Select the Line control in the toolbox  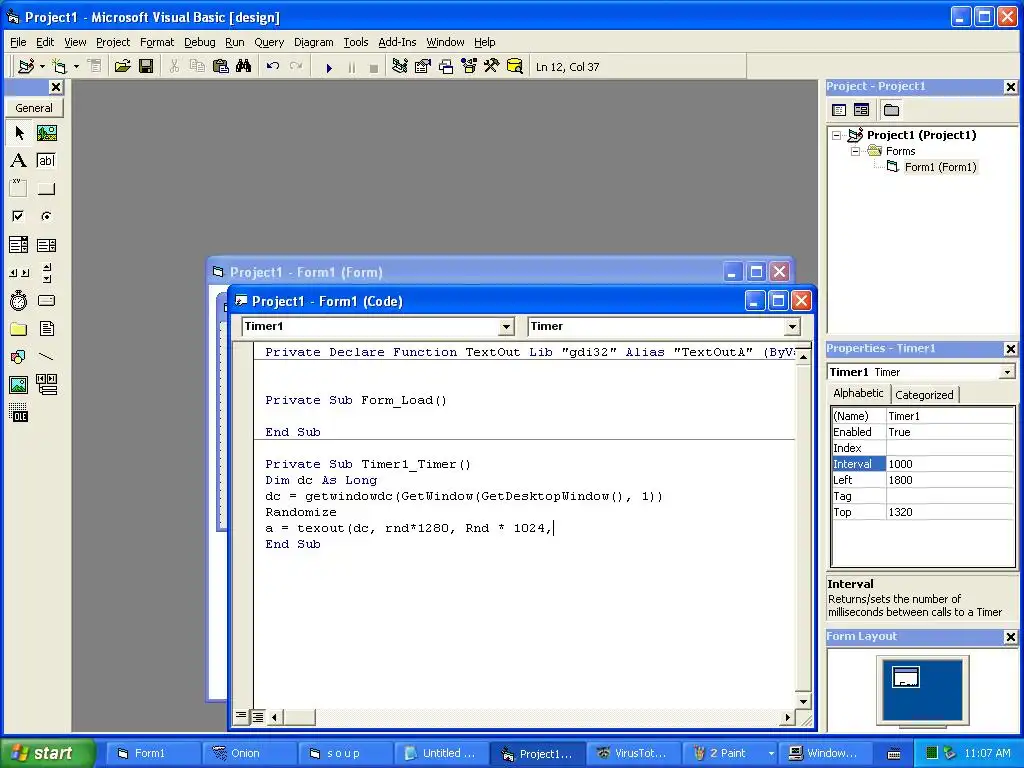(46, 357)
